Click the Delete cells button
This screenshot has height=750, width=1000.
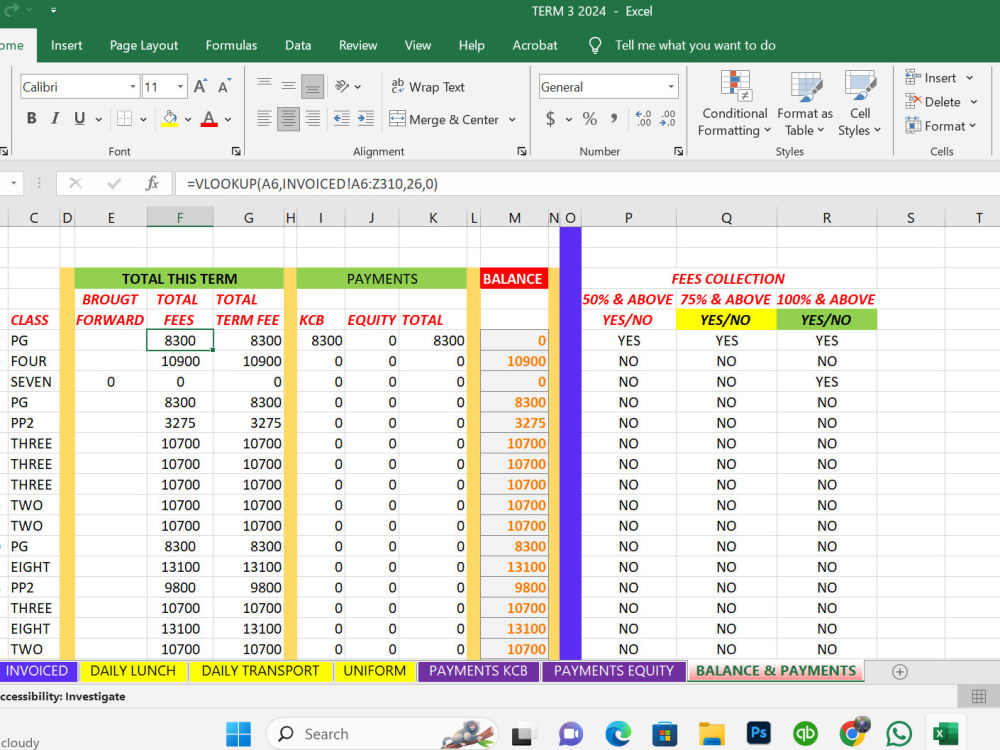click(x=933, y=102)
